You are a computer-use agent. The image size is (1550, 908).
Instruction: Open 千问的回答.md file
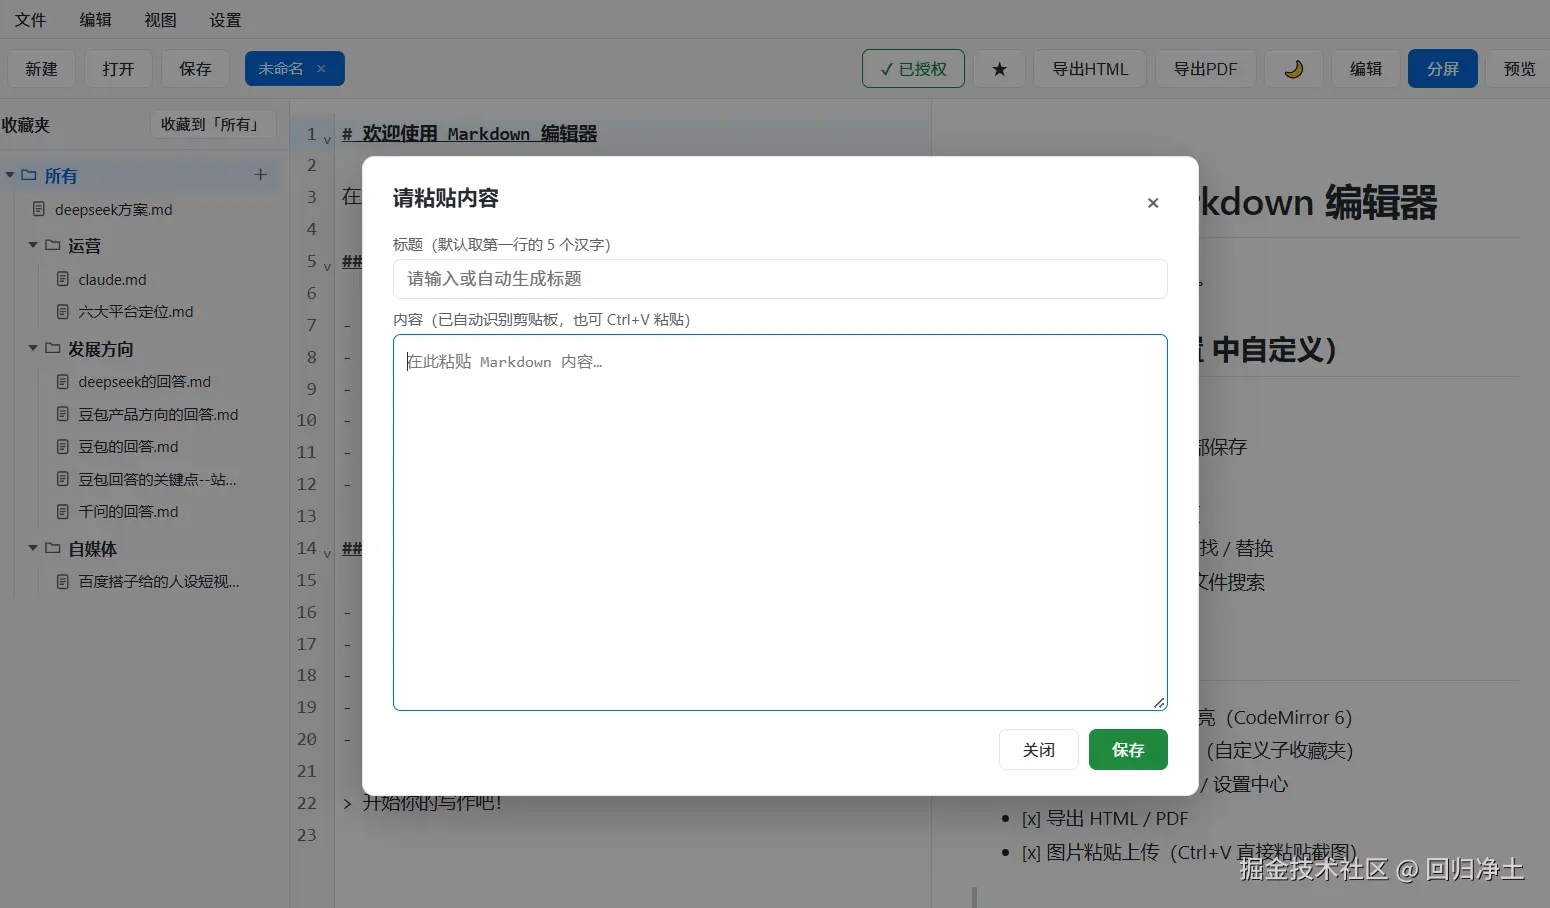click(128, 512)
